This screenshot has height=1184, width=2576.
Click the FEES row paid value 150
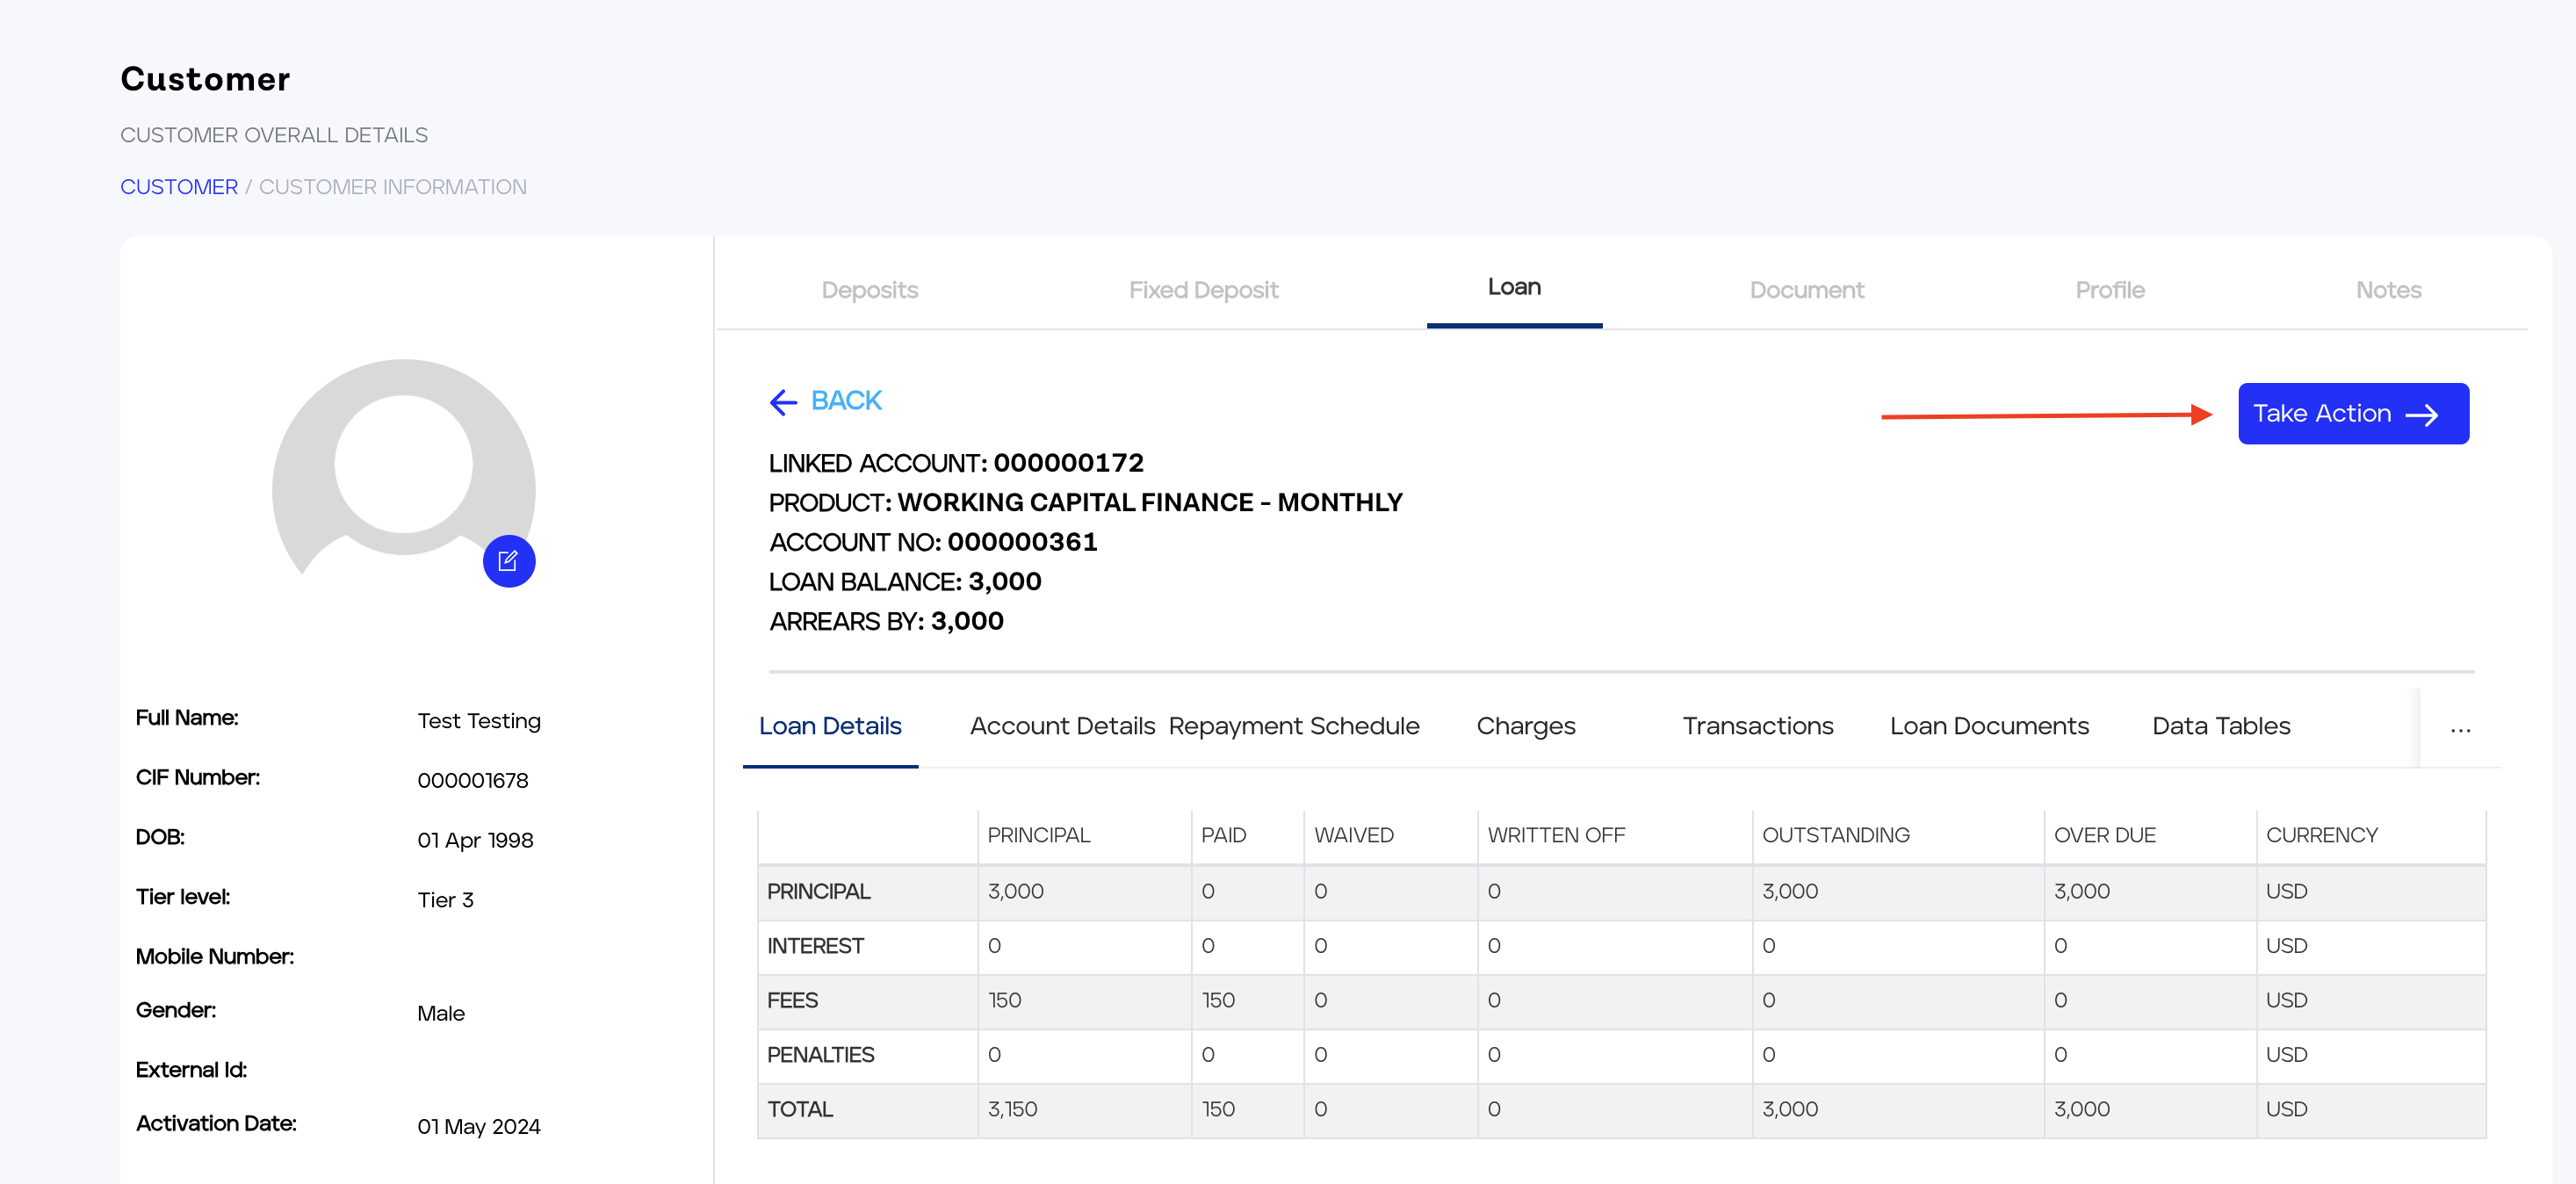(1218, 1000)
